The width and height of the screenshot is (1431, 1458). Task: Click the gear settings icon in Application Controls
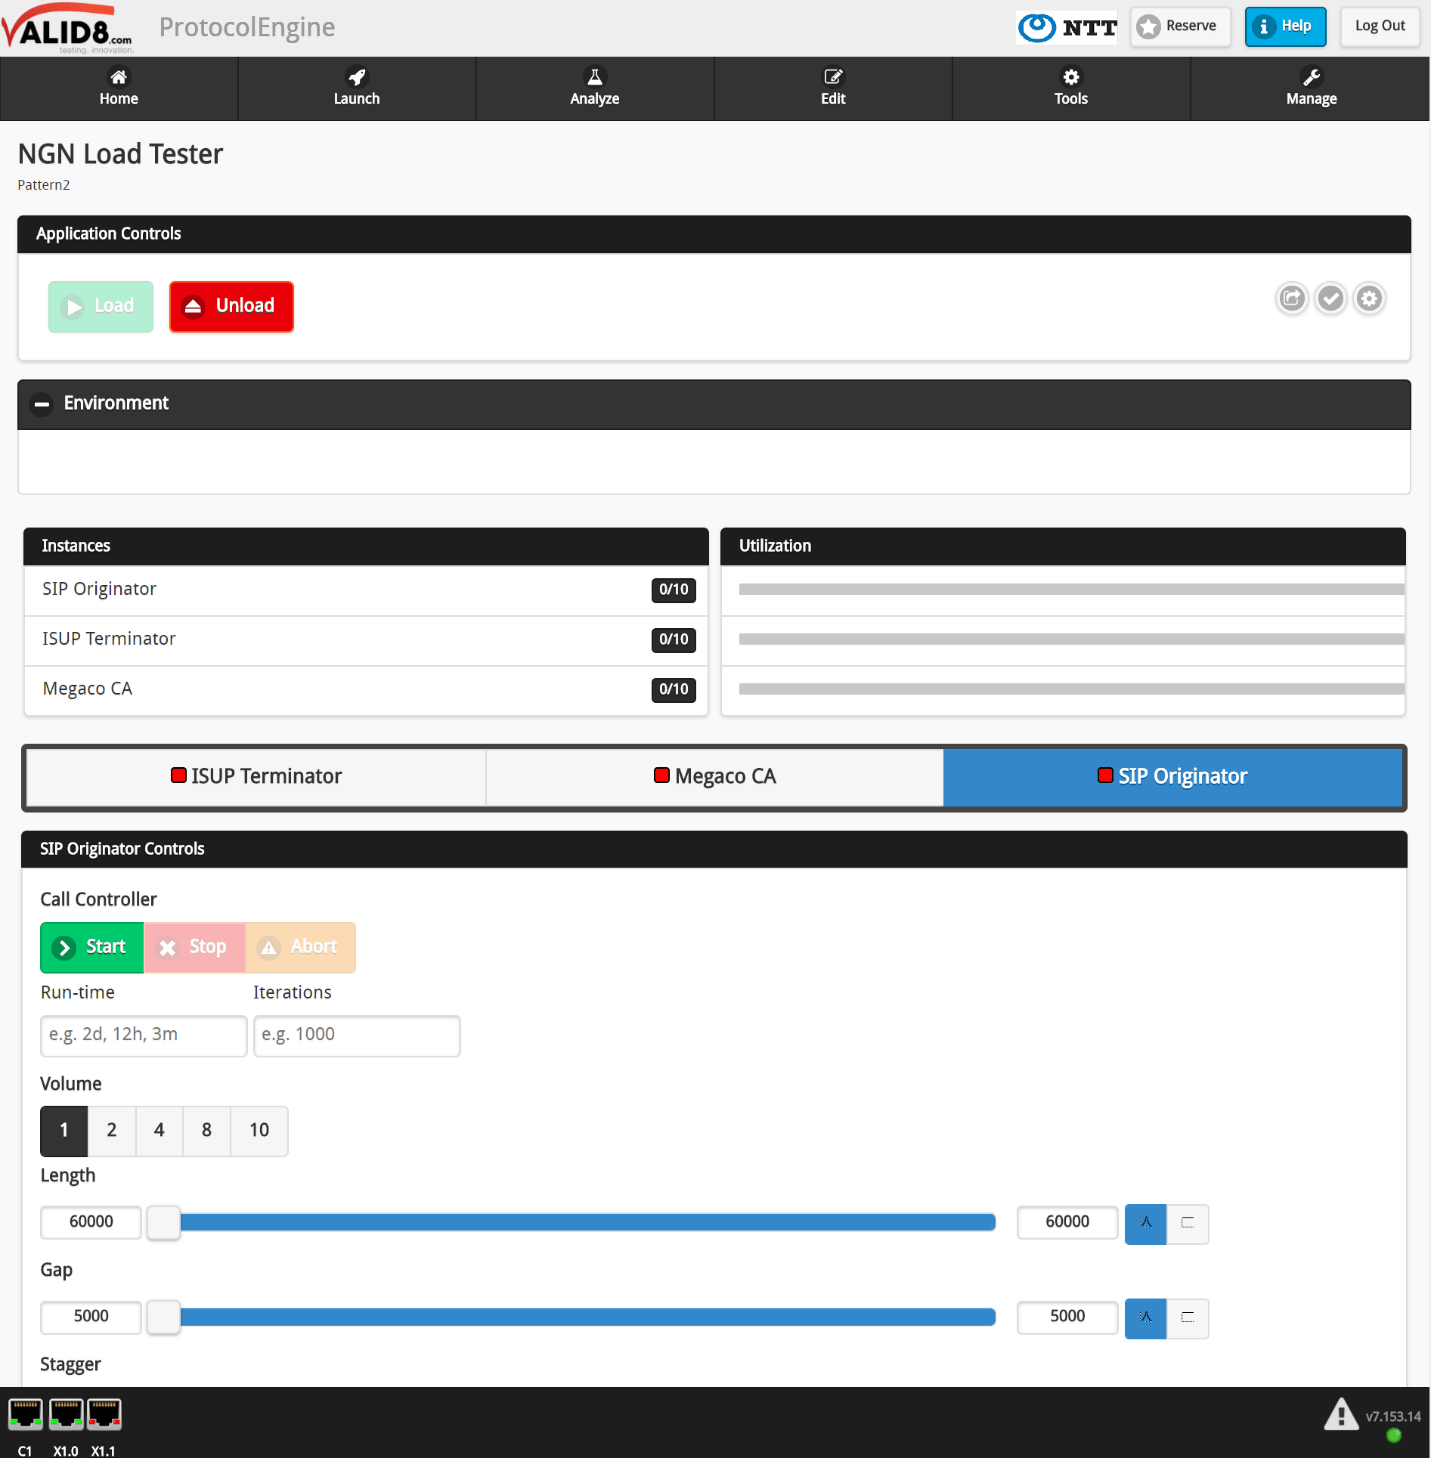(x=1370, y=298)
